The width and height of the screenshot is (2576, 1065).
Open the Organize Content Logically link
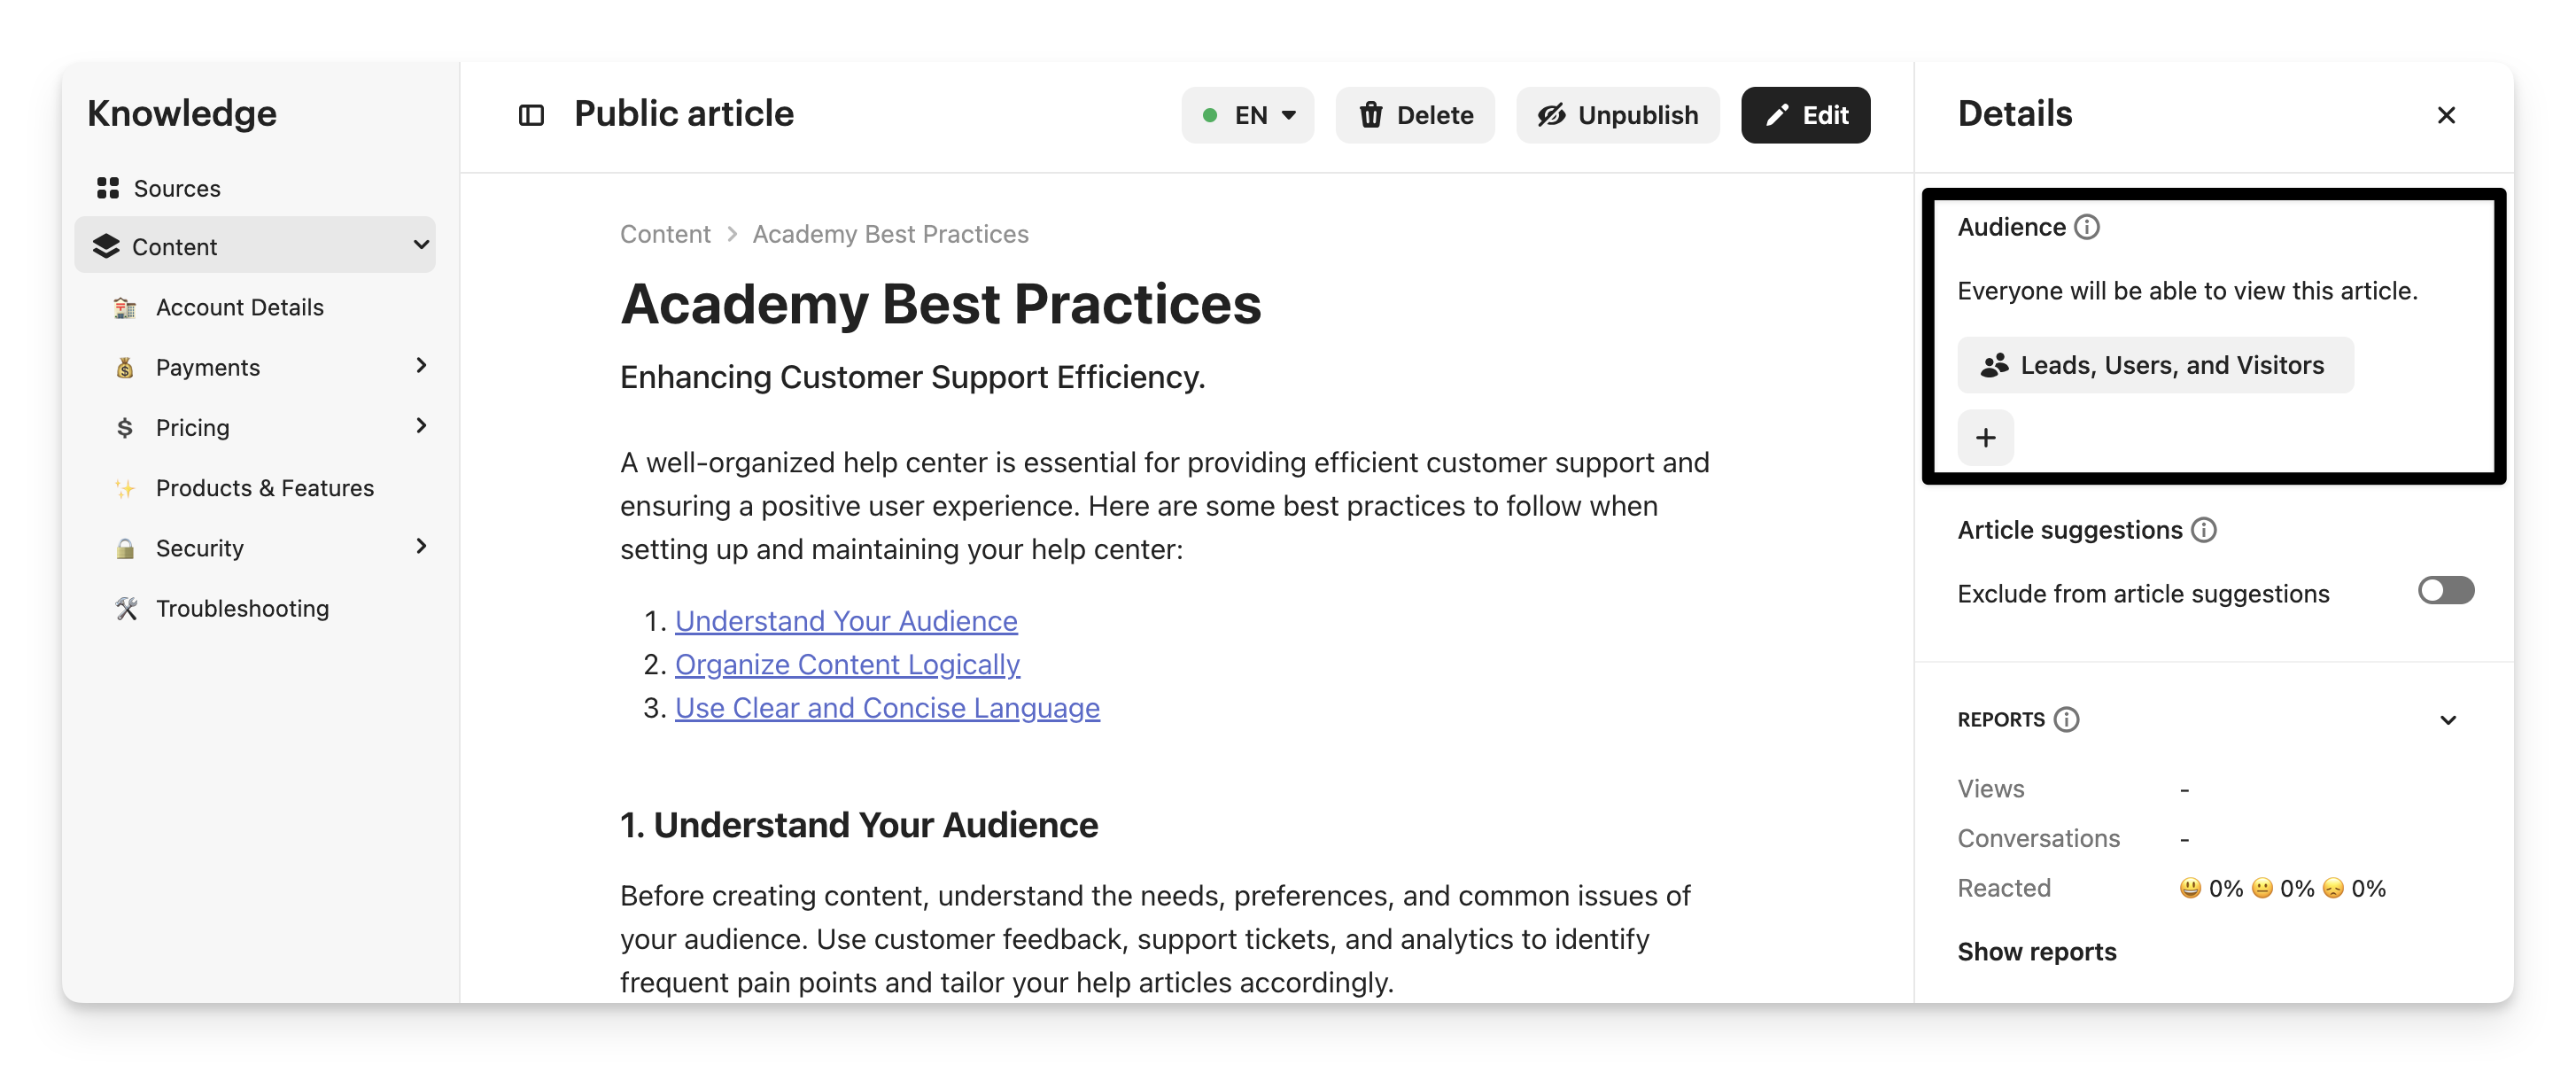coord(847,664)
